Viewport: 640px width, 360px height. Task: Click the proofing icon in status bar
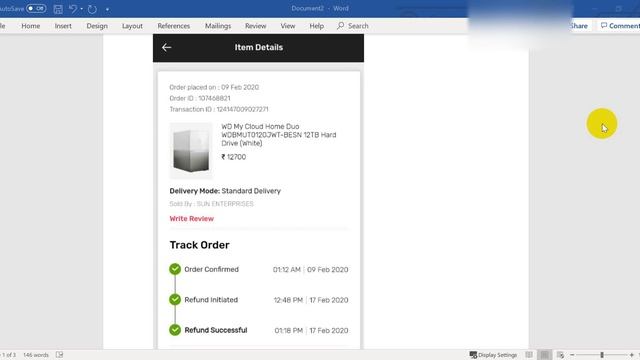coord(60,355)
